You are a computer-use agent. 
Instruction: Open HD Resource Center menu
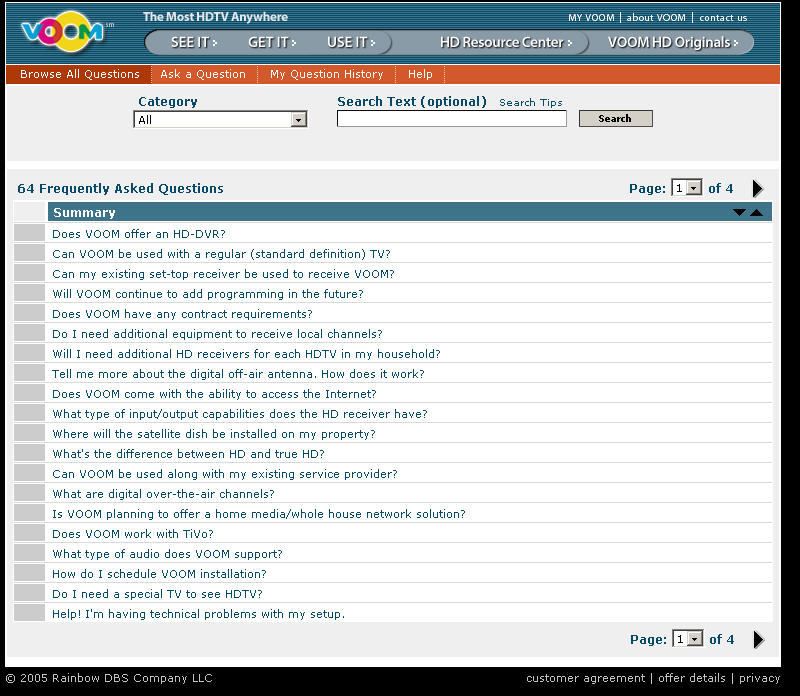(x=506, y=42)
